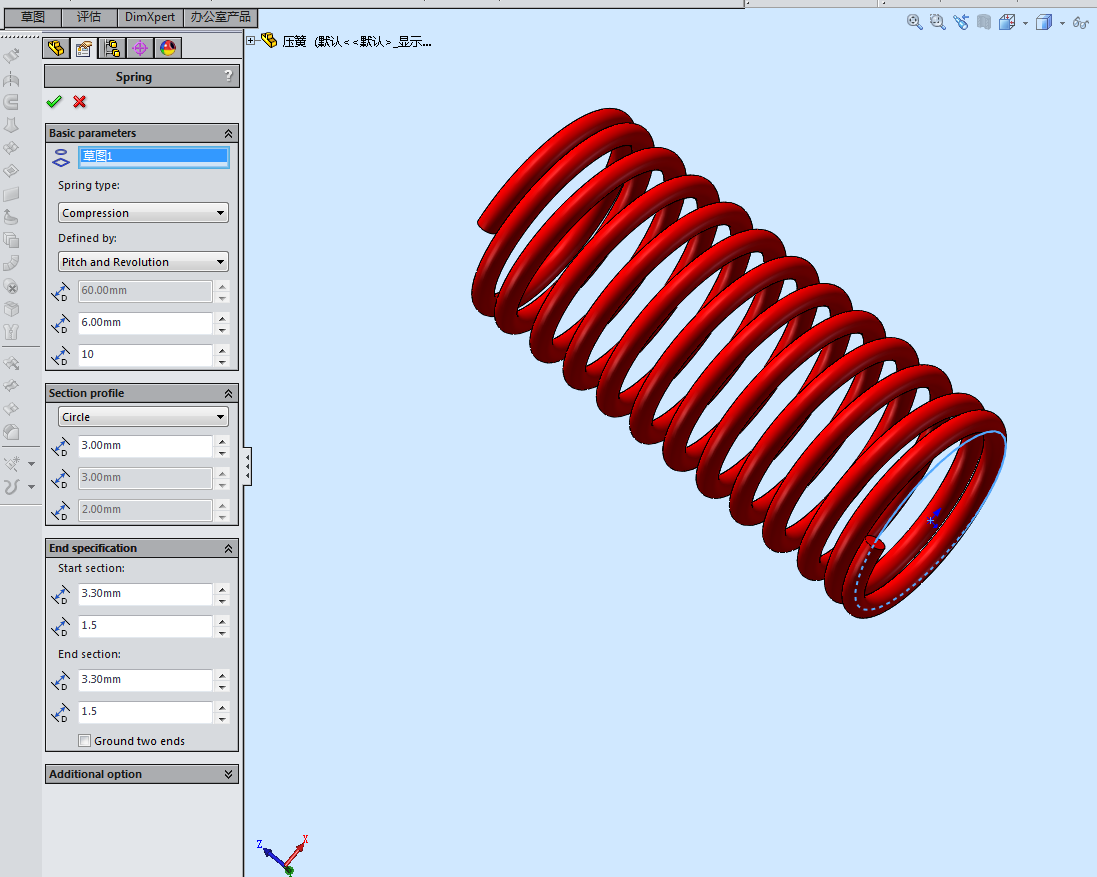Image resolution: width=1097 pixels, height=877 pixels.
Task: Confirm the Spring with green checkmark
Action: (54, 102)
